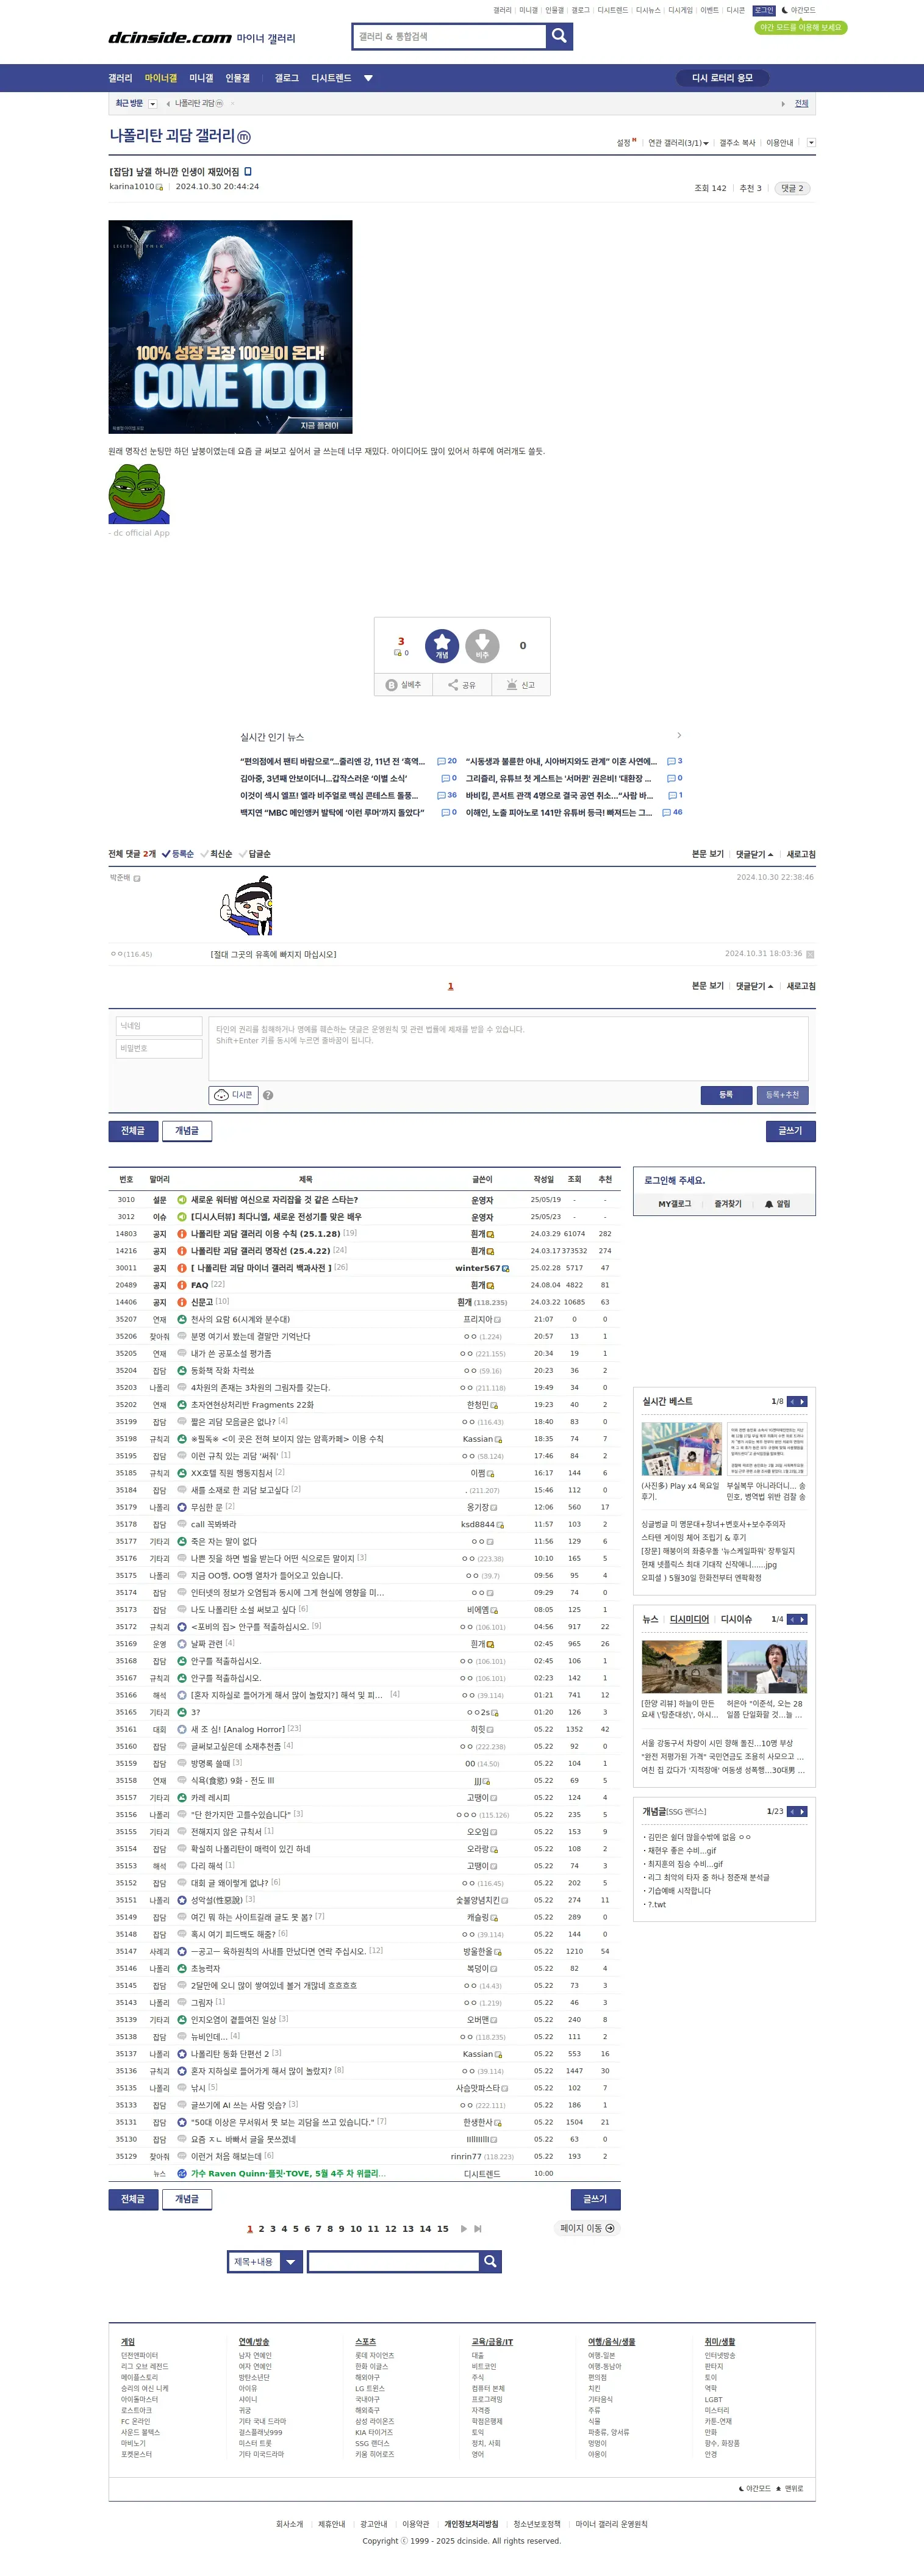The width and height of the screenshot is (924, 2576).
Task: Show 개념글 posts above the list
Action: click(187, 1131)
